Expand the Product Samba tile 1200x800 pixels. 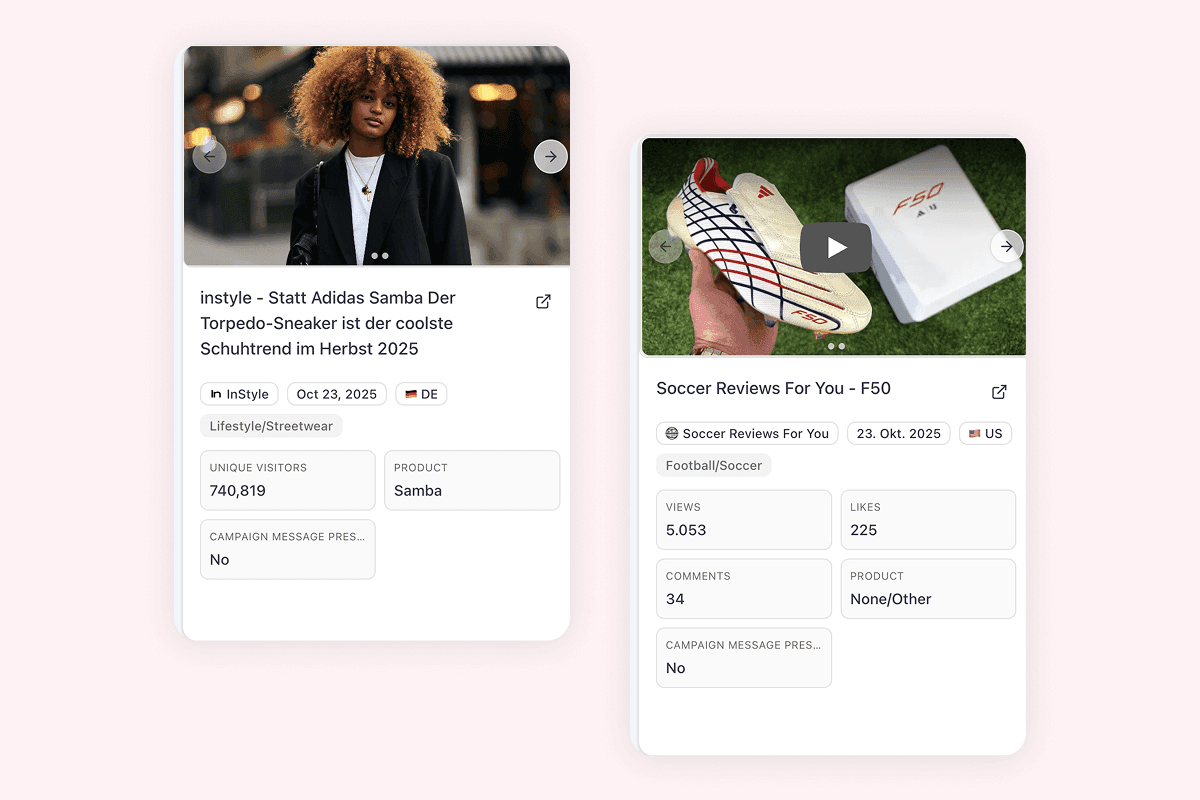pos(472,480)
